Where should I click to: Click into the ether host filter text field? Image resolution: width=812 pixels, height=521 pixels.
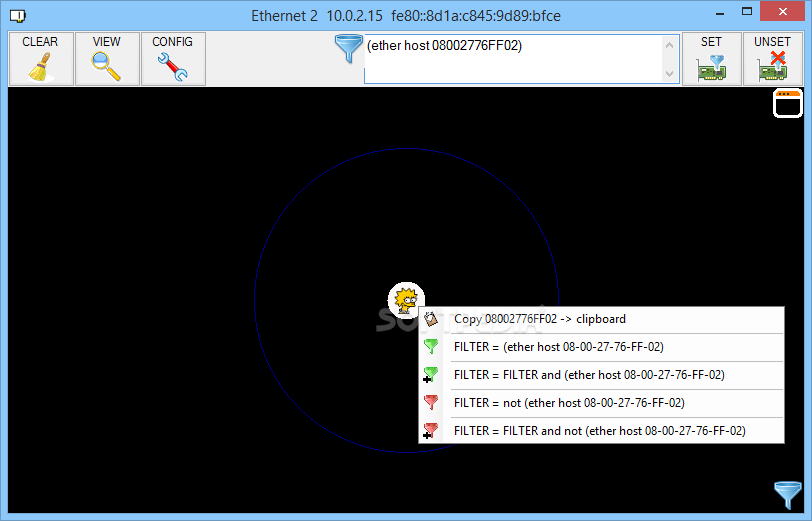513,59
